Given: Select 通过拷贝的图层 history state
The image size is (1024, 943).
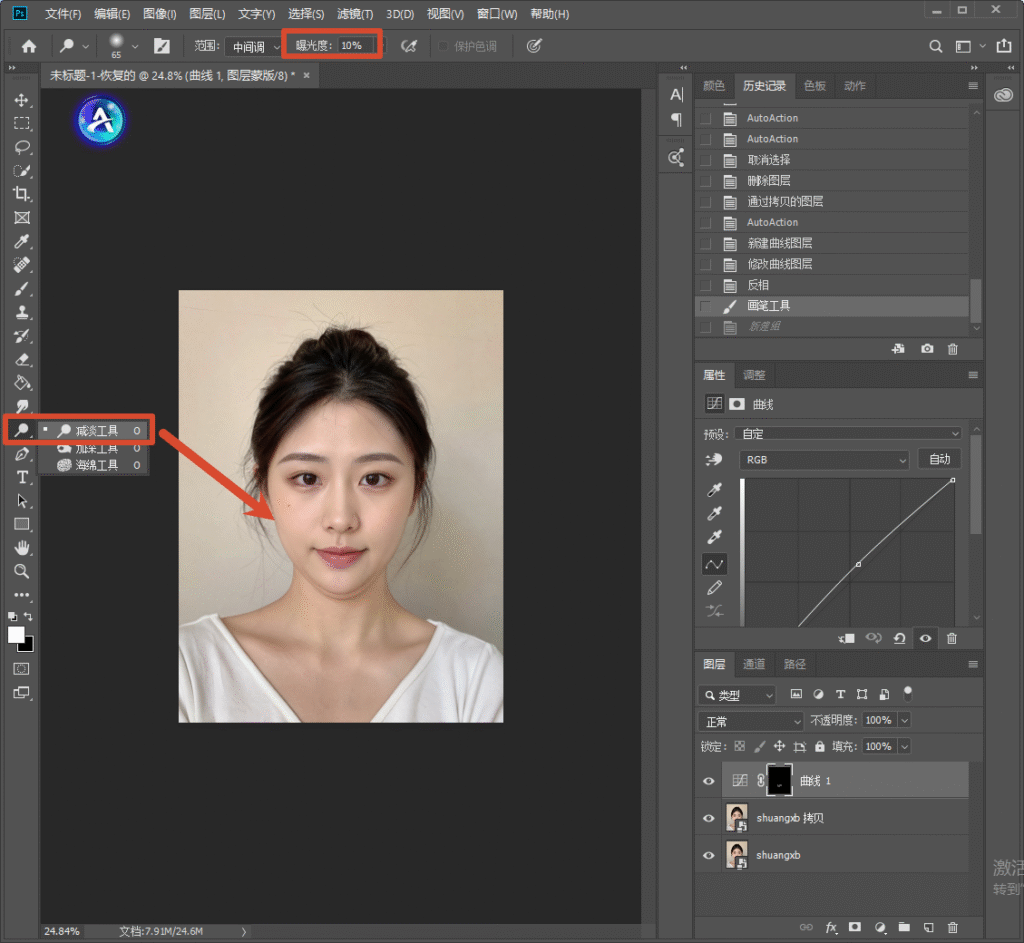Looking at the screenshot, I should pos(831,202).
